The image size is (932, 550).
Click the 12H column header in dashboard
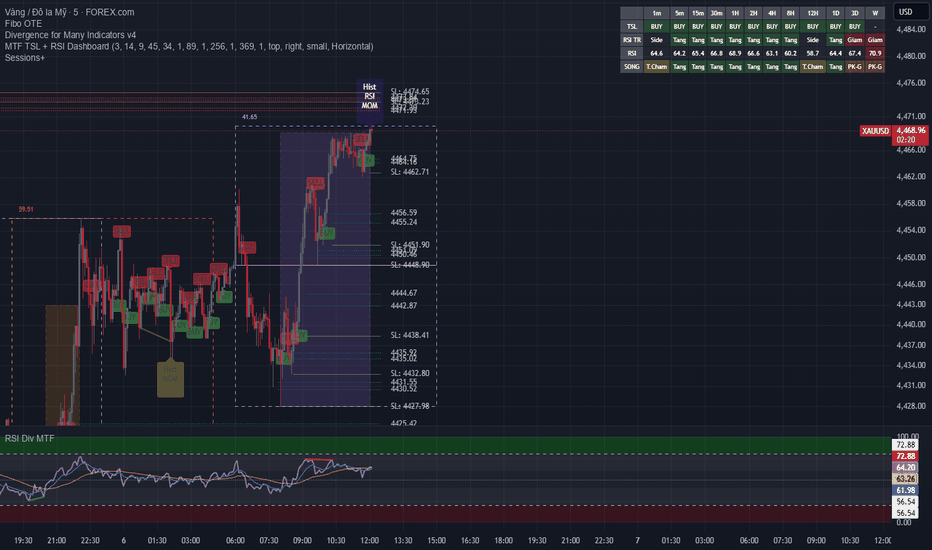click(x=812, y=13)
